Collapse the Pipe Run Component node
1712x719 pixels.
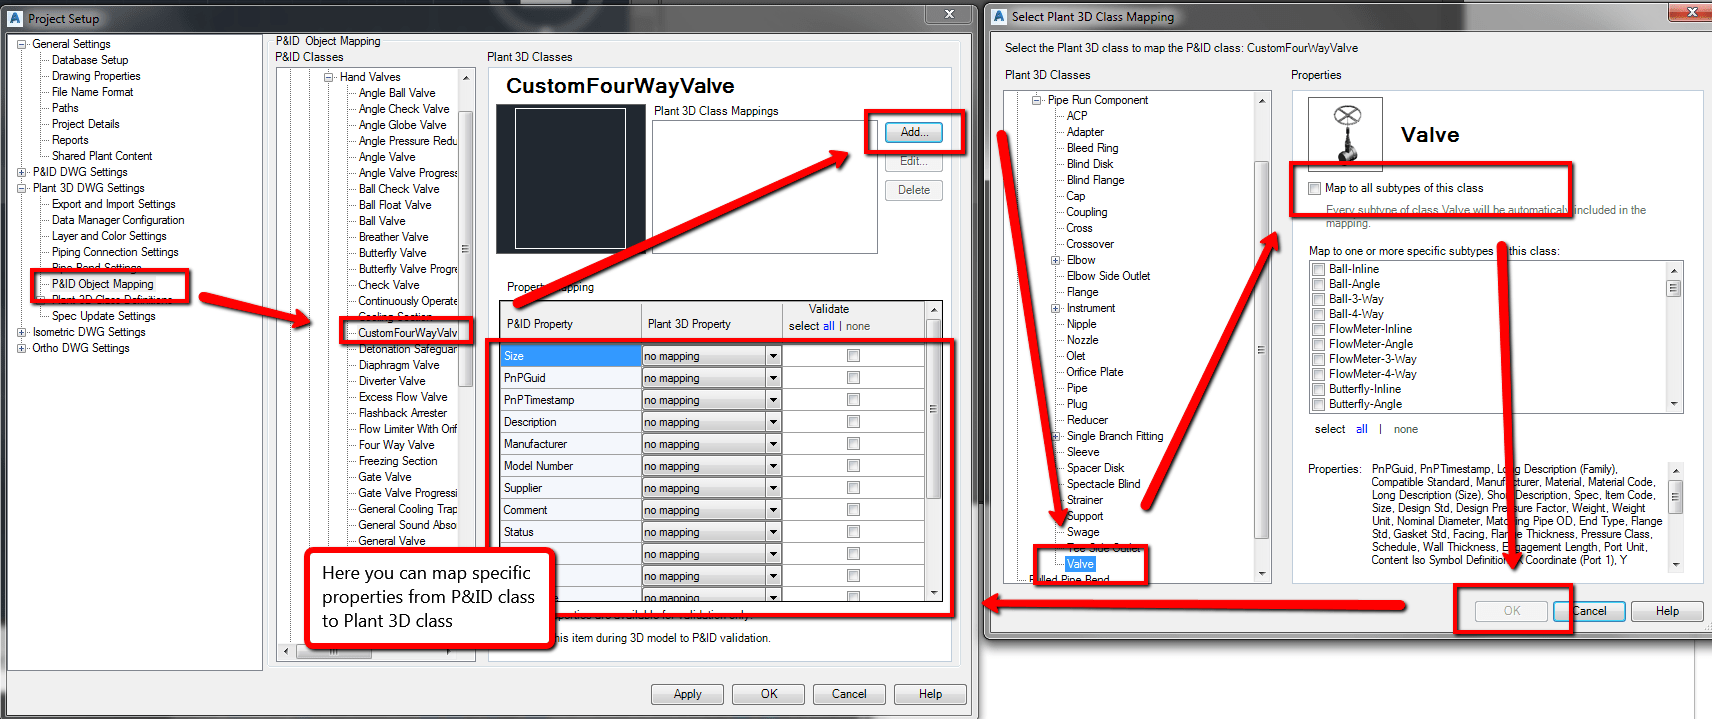1037,100
